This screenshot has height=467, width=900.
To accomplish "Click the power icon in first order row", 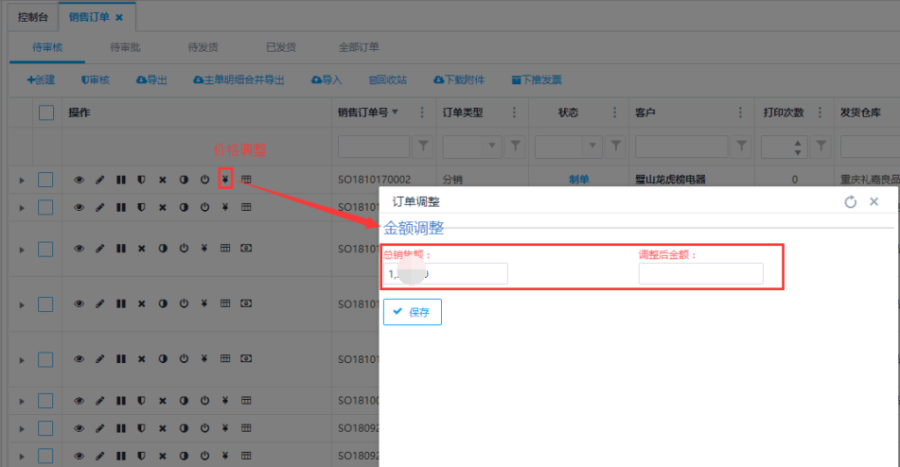I will pos(204,180).
